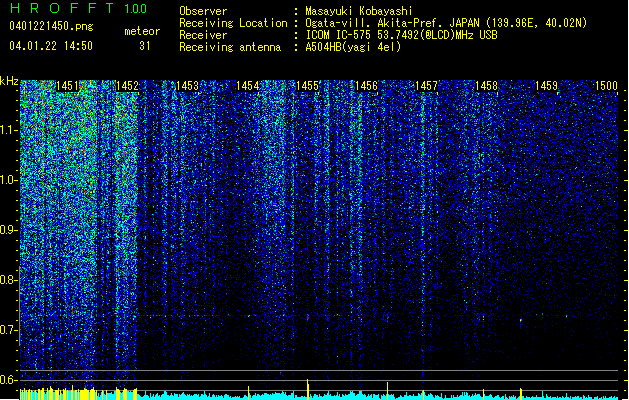This screenshot has height=400, width=629.
Task: Click the 1456 time marker
Action: point(366,86)
